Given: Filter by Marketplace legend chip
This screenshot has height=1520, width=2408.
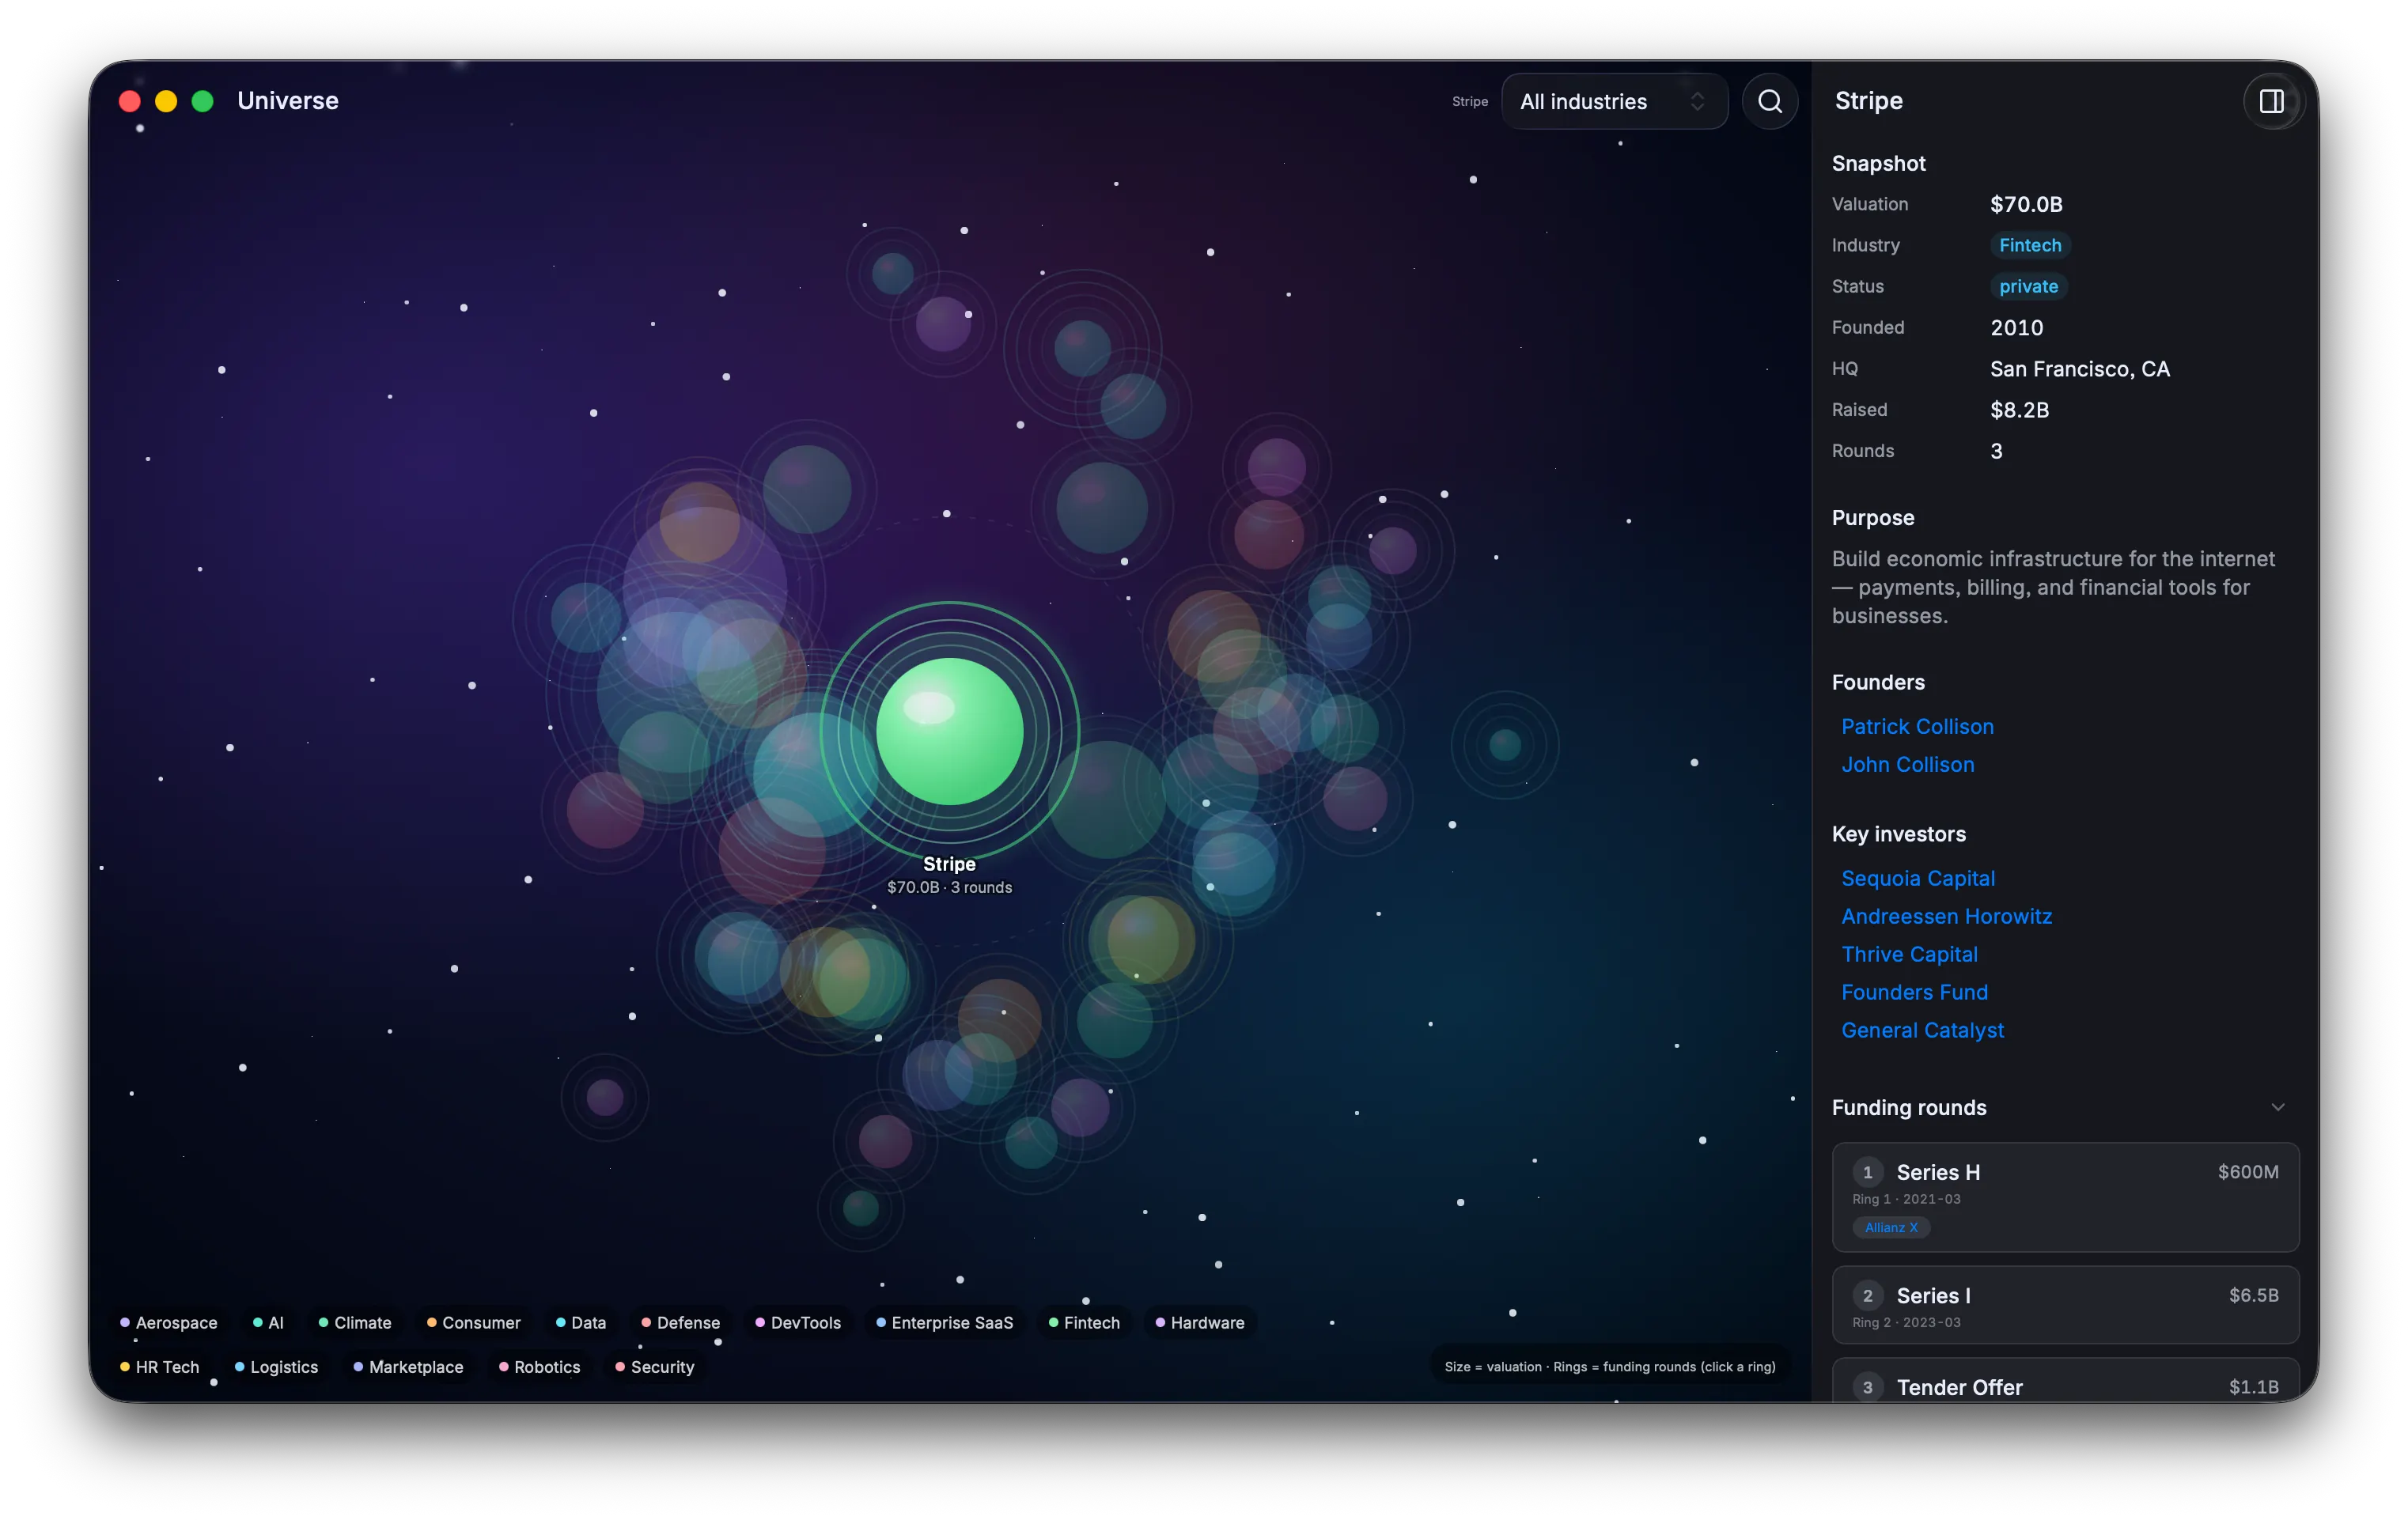Looking at the screenshot, I should pyautogui.click(x=409, y=1367).
